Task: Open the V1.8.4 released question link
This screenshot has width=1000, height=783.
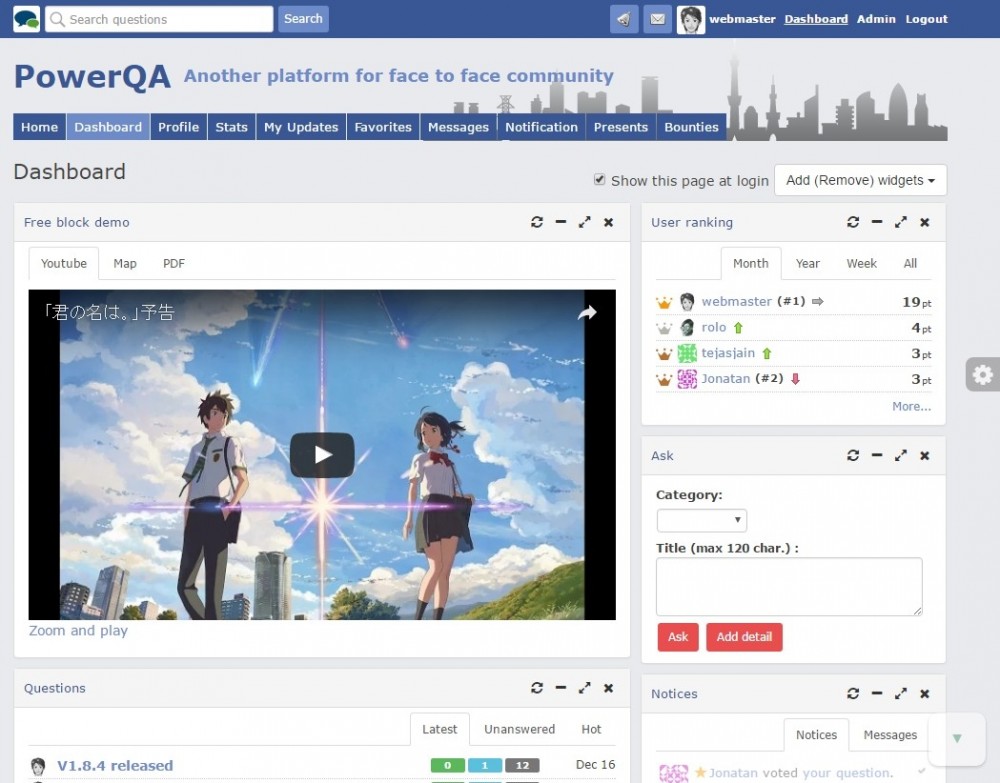Action: tap(115, 765)
